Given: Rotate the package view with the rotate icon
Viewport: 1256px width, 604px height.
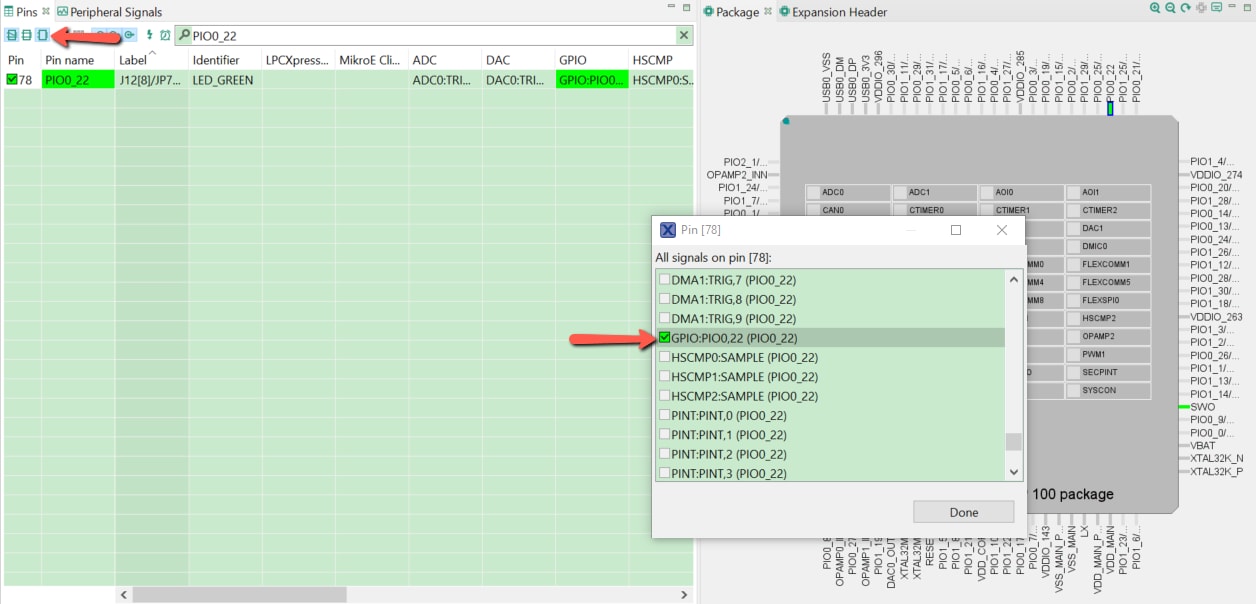Looking at the screenshot, I should (x=1186, y=8).
